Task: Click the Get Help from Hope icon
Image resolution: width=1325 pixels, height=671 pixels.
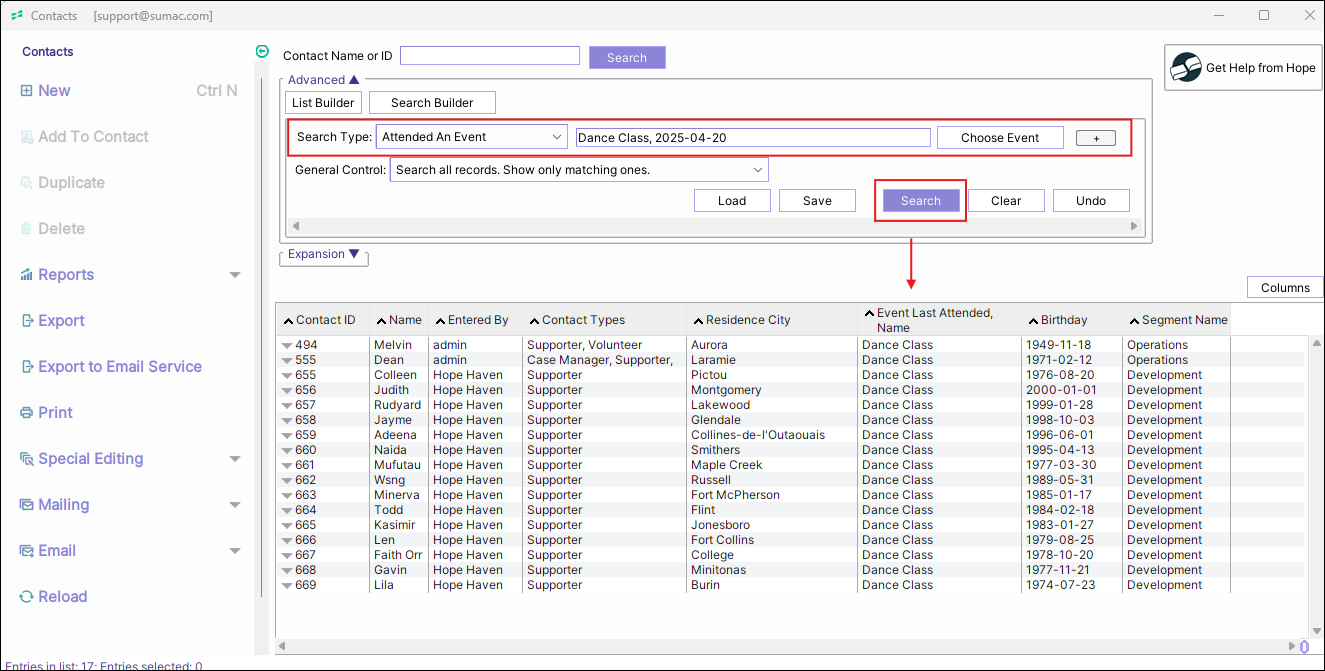Action: pyautogui.click(x=1186, y=68)
